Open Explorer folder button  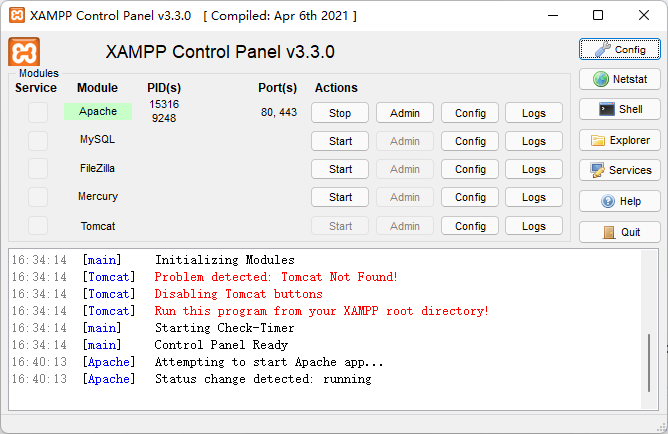(x=619, y=140)
